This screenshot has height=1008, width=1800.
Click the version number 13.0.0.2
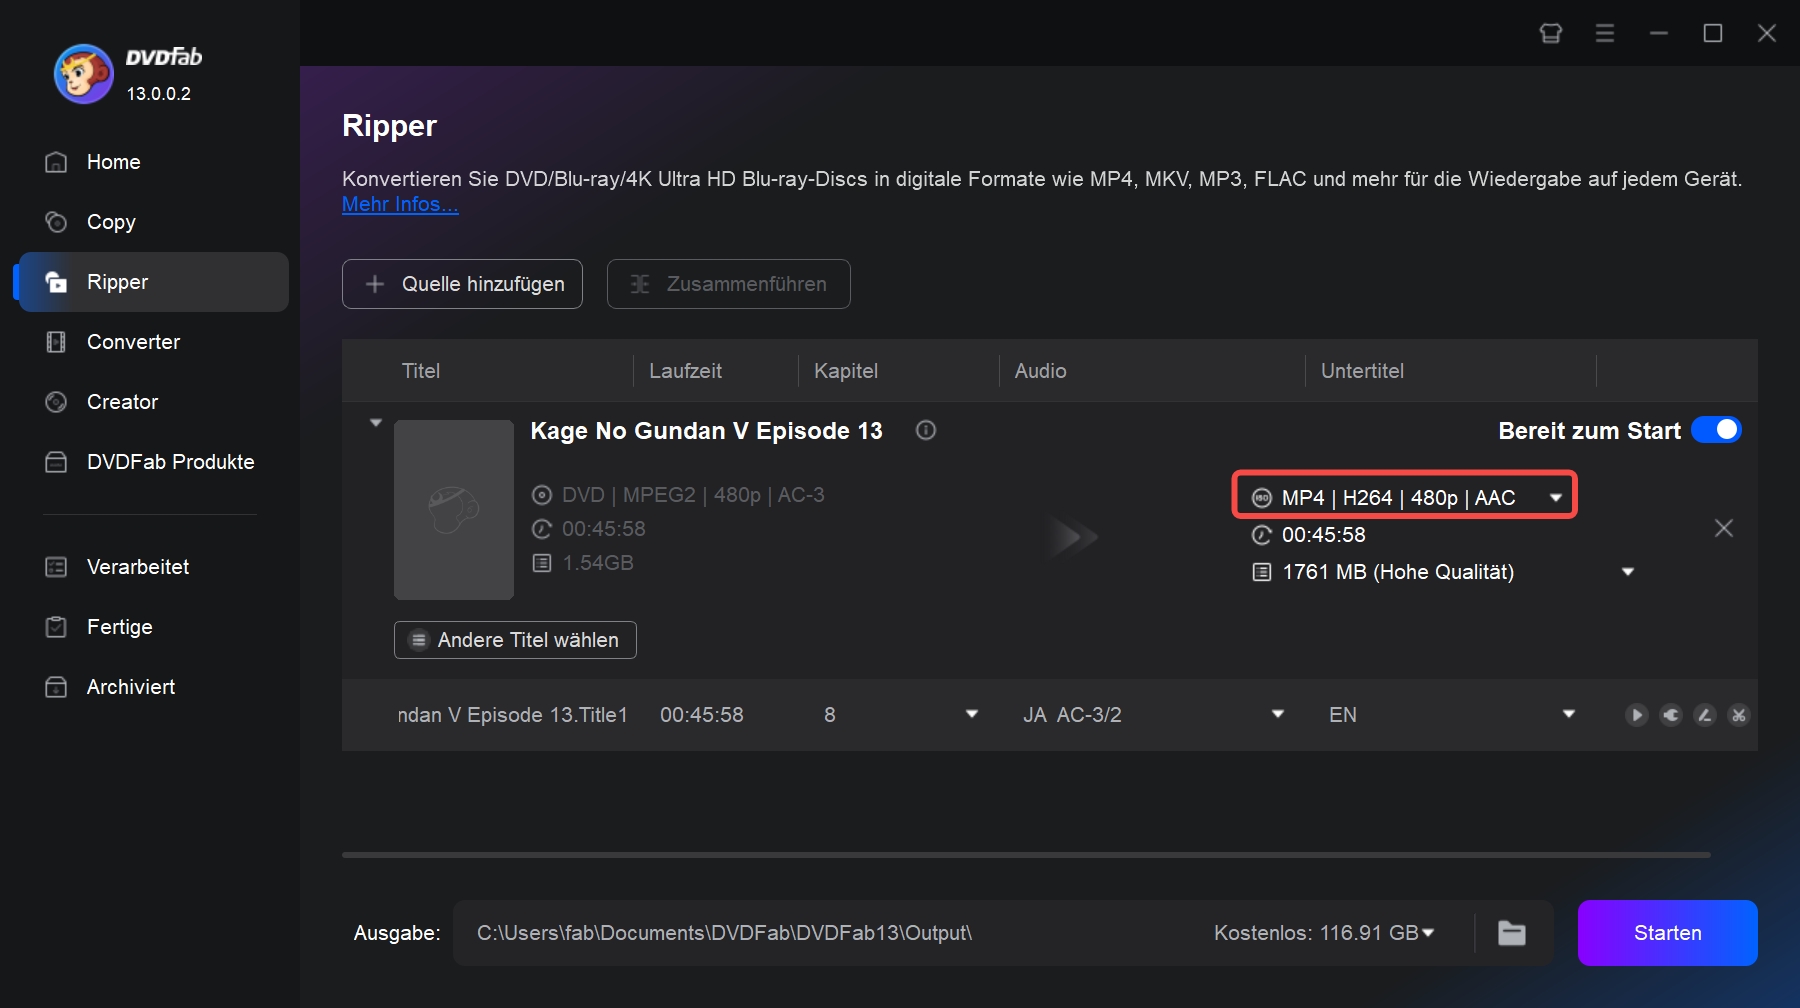click(x=158, y=93)
